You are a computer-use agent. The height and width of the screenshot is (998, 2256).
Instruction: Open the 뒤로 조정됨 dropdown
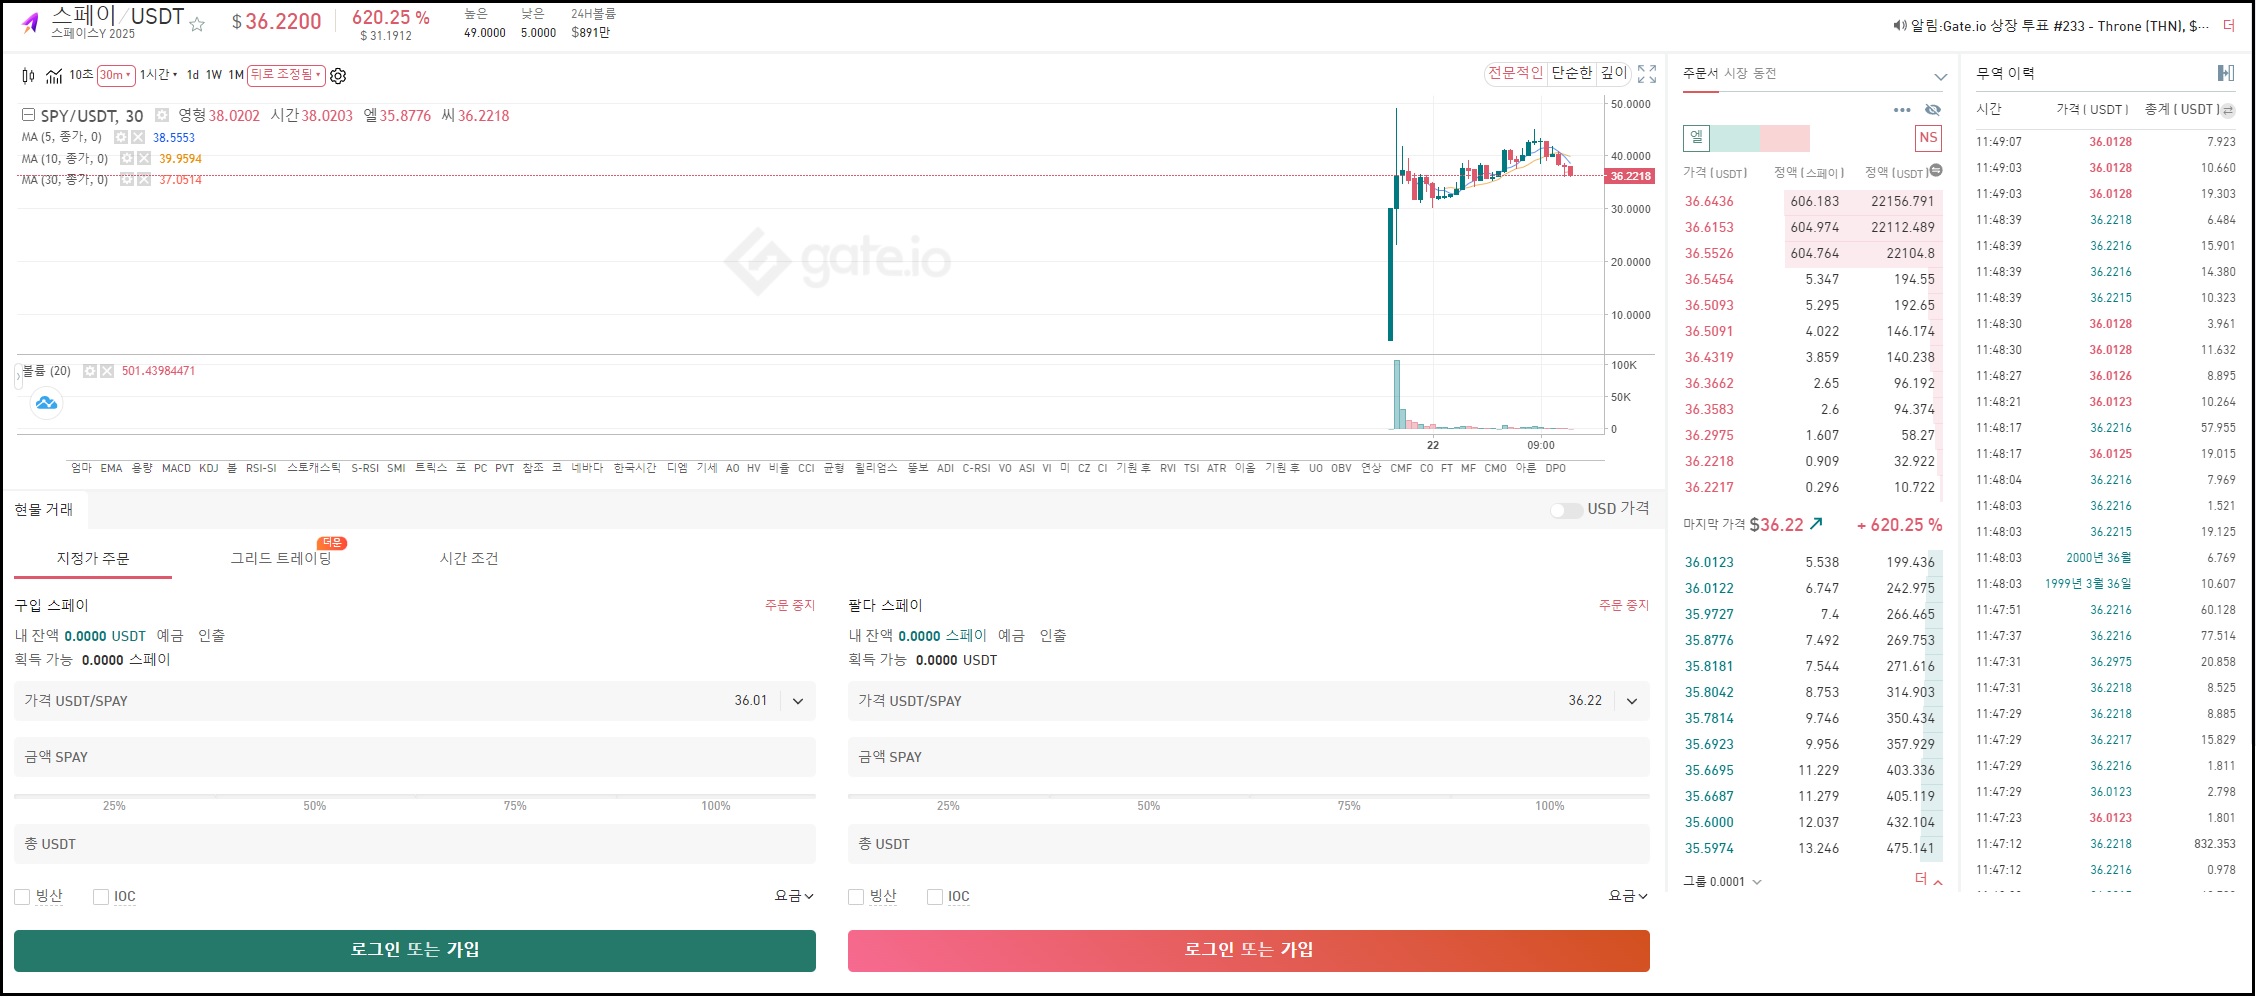[x=286, y=75]
